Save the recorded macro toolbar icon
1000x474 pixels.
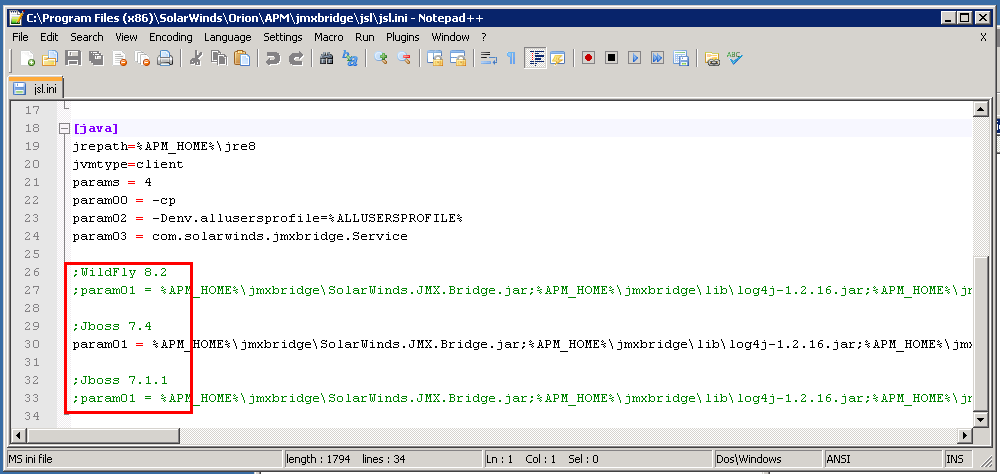pyautogui.click(x=680, y=59)
